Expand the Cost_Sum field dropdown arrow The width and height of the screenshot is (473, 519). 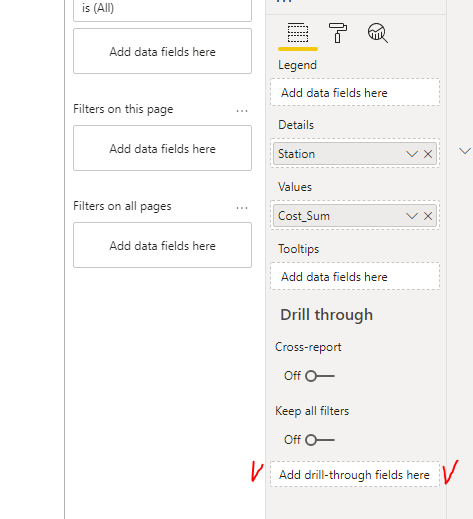click(412, 216)
